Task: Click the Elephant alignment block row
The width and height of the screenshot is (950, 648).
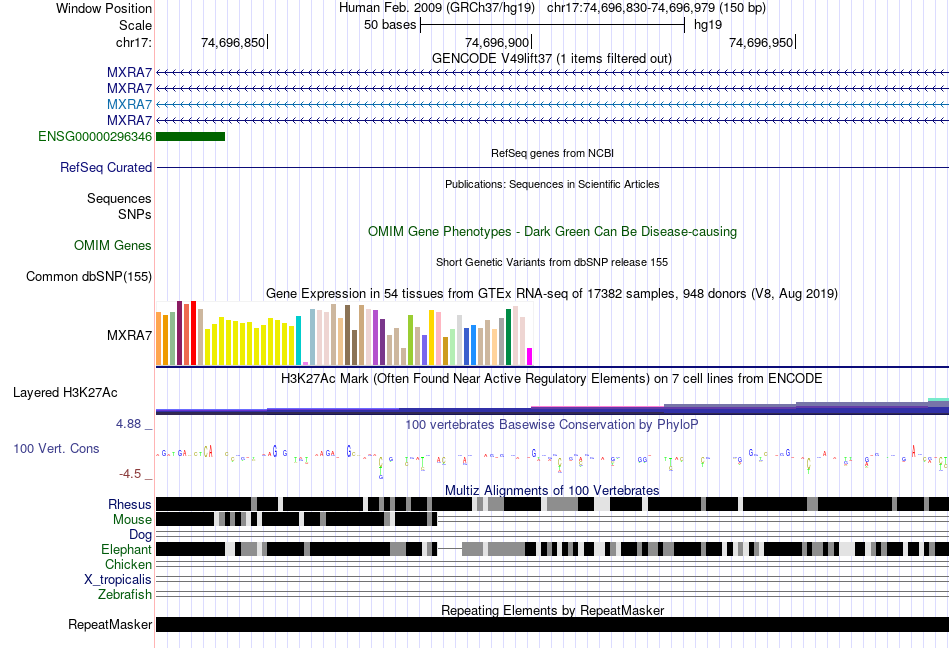Action: tap(552, 549)
